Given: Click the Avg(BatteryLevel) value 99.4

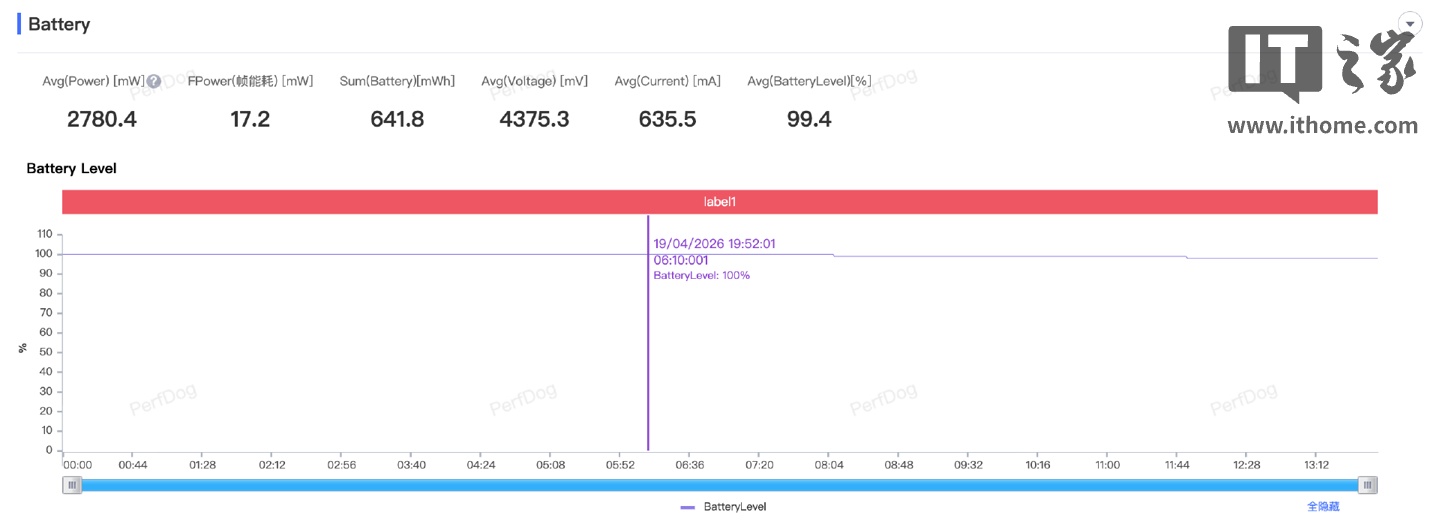Looking at the screenshot, I should (x=809, y=120).
